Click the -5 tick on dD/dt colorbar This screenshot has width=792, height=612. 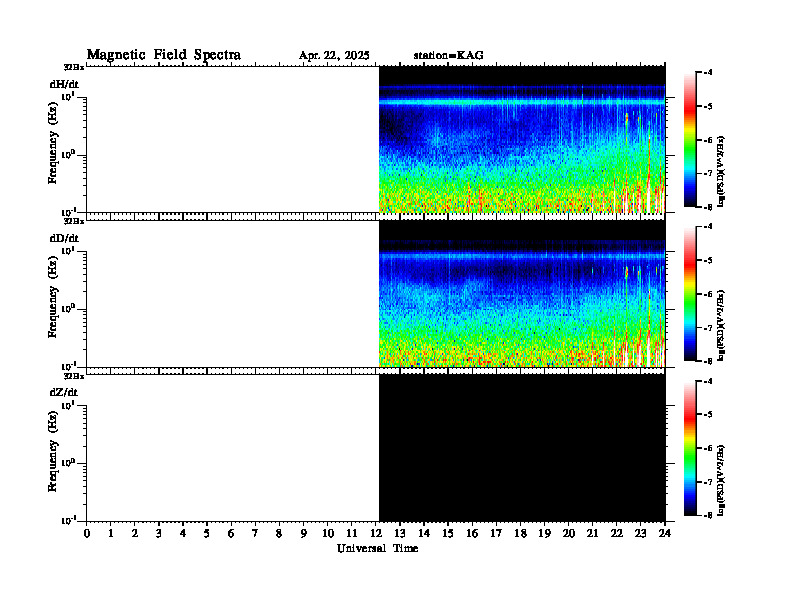pyautogui.click(x=709, y=261)
